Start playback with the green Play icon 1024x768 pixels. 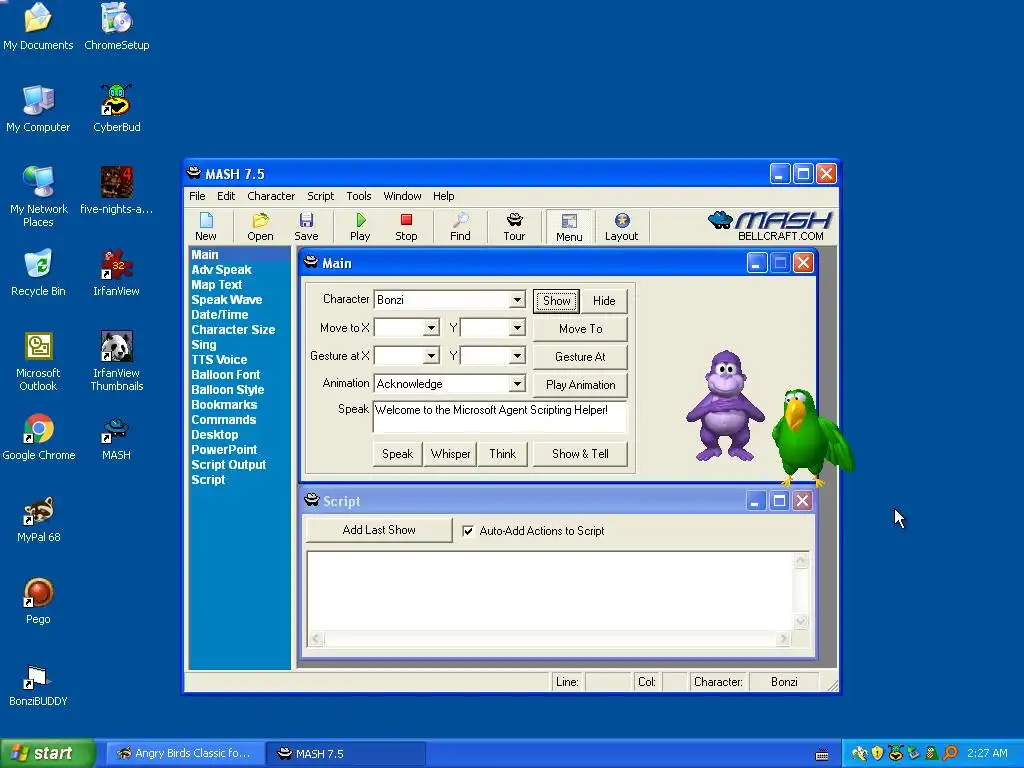360,227
